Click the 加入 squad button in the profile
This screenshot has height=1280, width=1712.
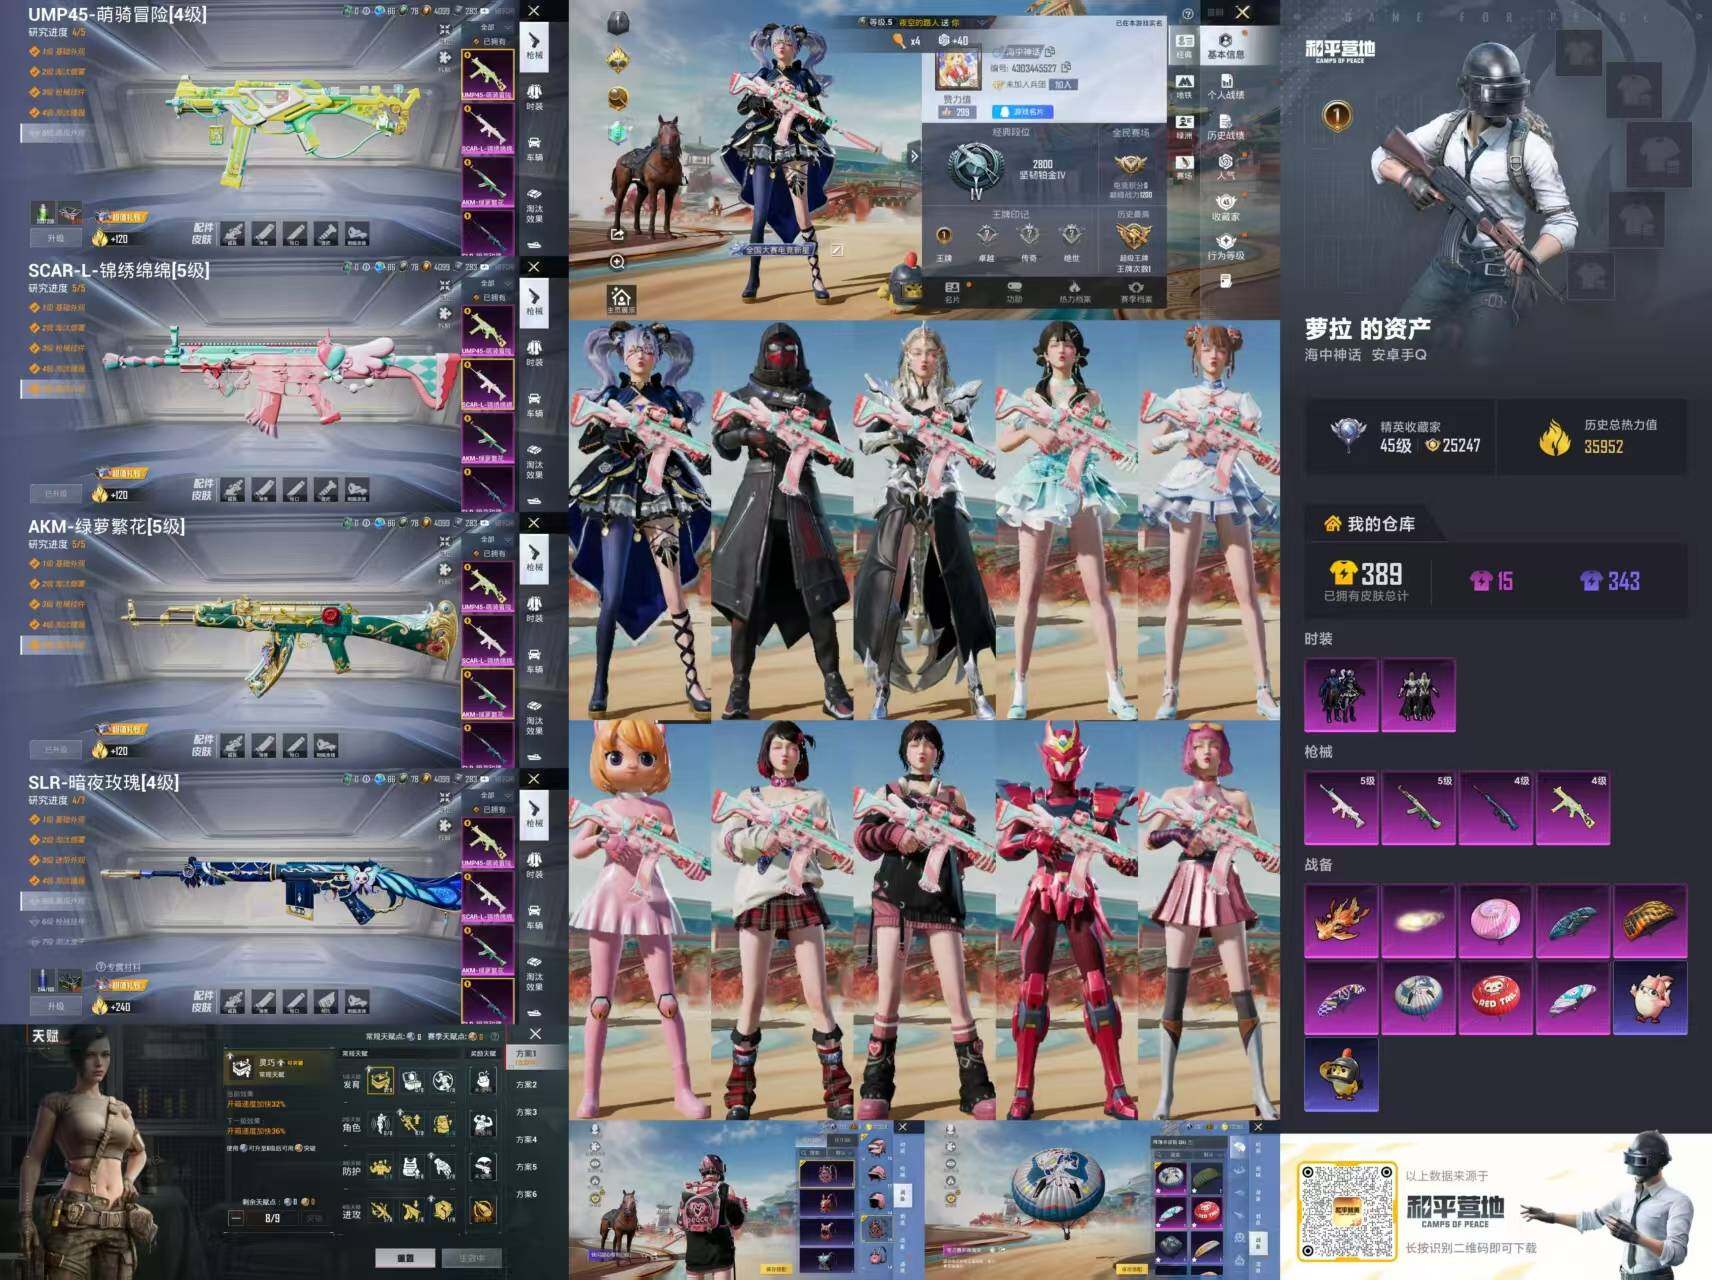(1063, 85)
